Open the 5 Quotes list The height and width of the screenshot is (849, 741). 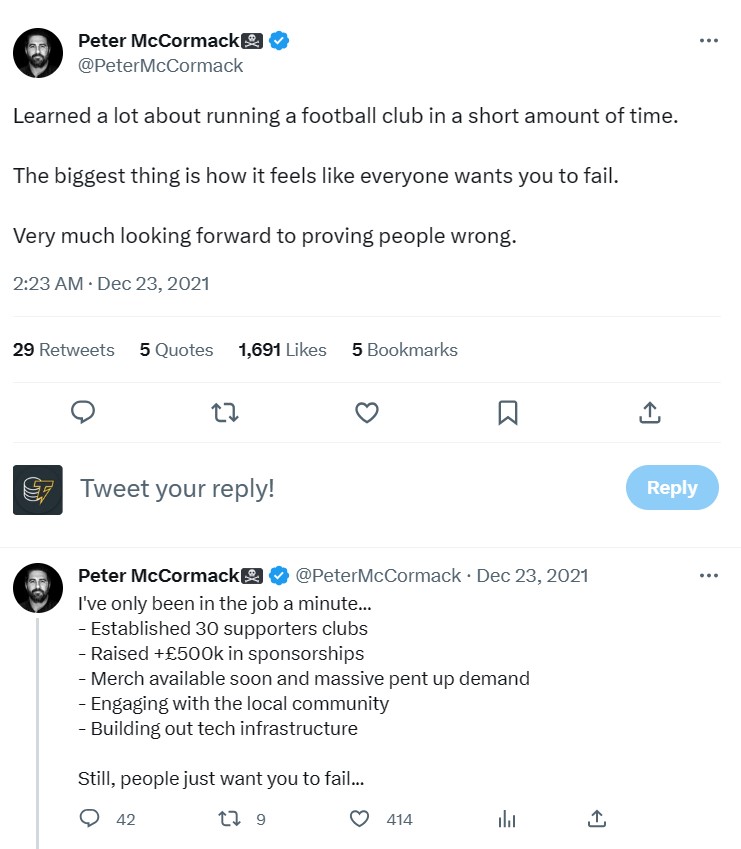pyautogui.click(x=176, y=350)
